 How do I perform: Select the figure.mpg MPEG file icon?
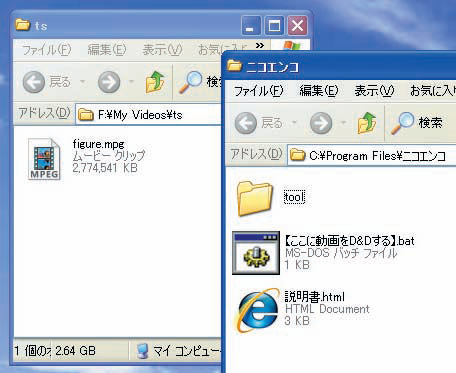(x=44, y=160)
